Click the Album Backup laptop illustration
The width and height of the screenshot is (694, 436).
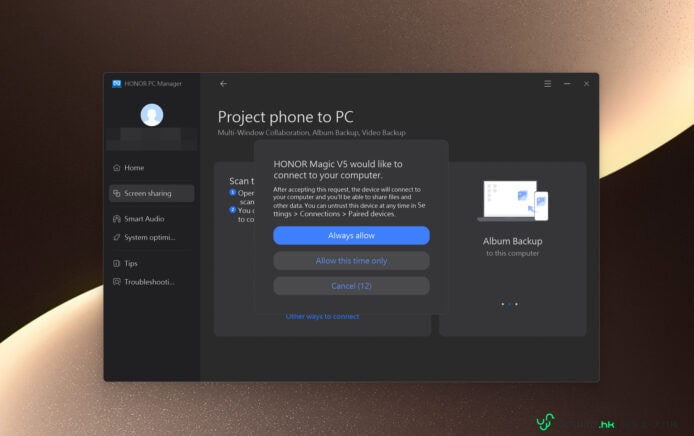pos(513,201)
